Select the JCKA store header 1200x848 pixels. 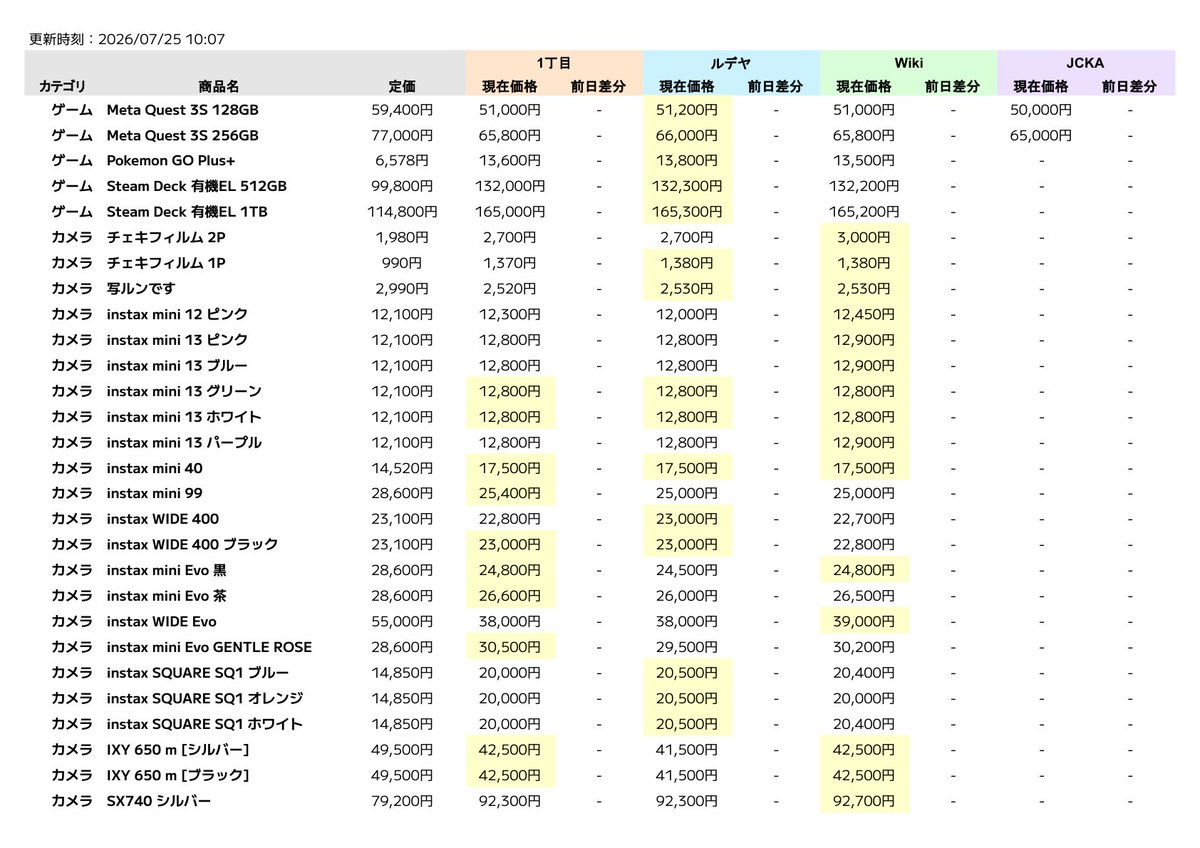pos(1085,63)
